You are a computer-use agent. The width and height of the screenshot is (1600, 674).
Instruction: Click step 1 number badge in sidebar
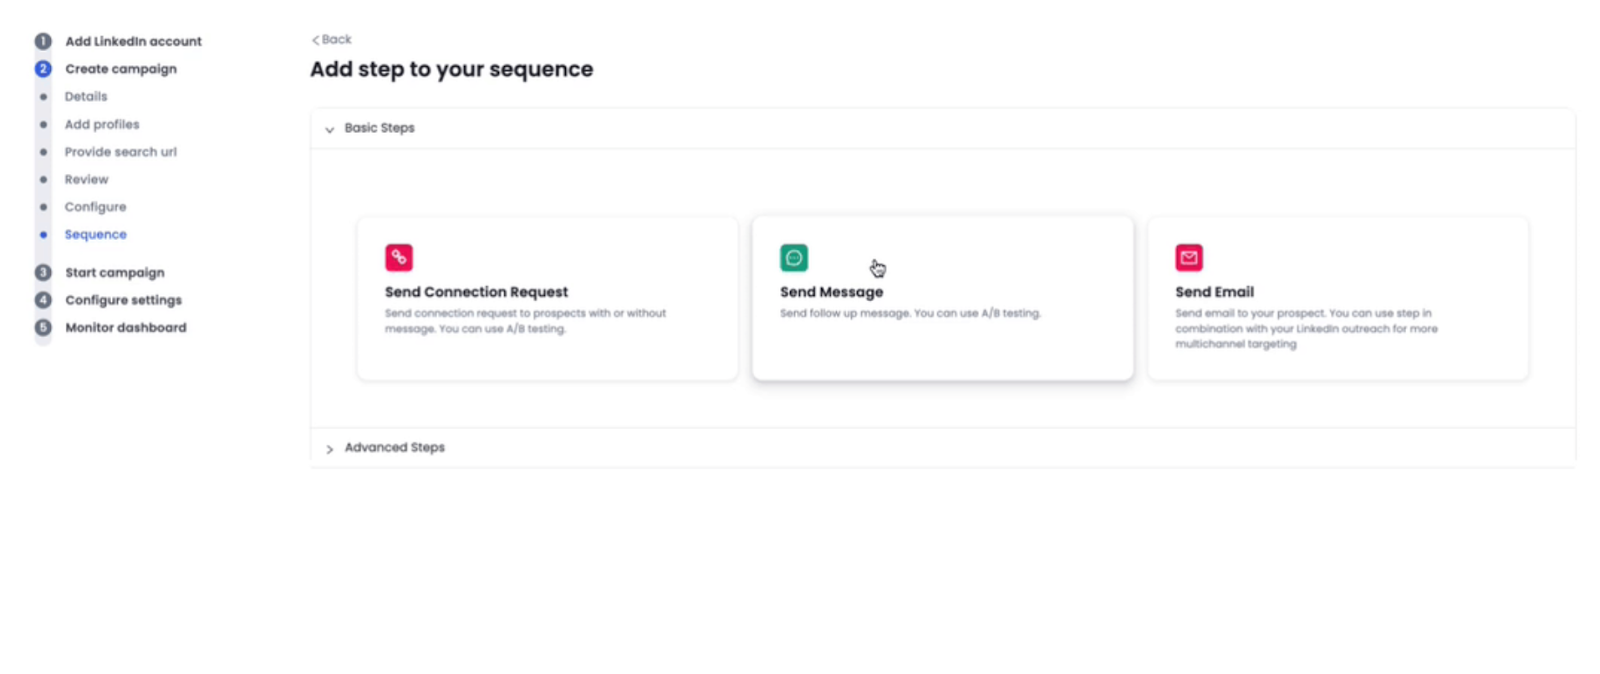tap(43, 41)
